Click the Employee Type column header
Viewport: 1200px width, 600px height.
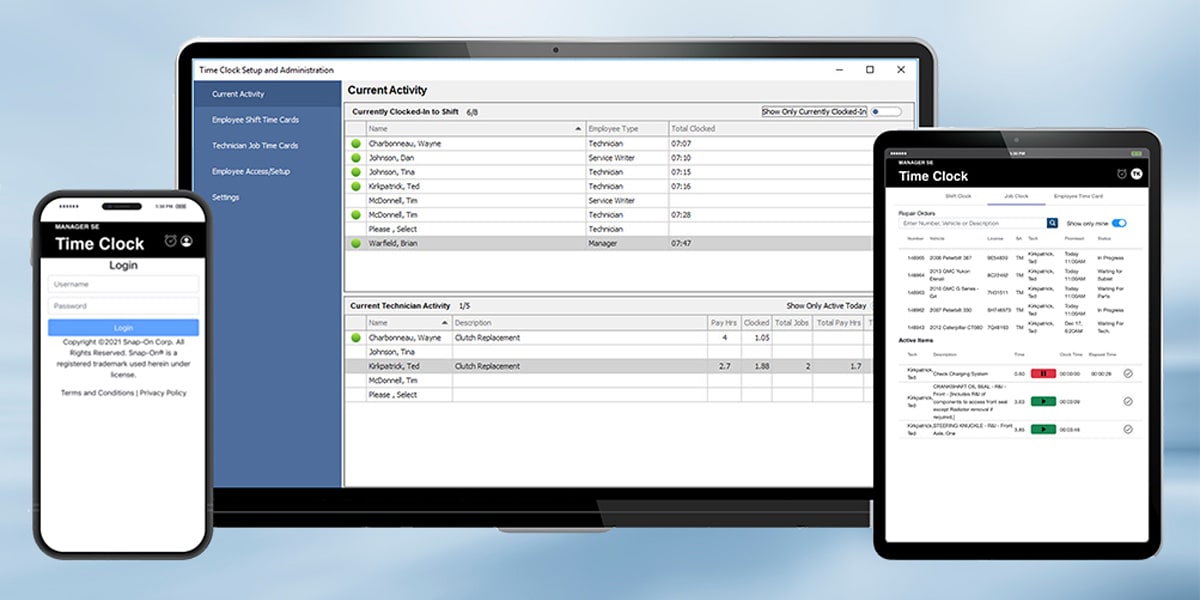(626, 129)
